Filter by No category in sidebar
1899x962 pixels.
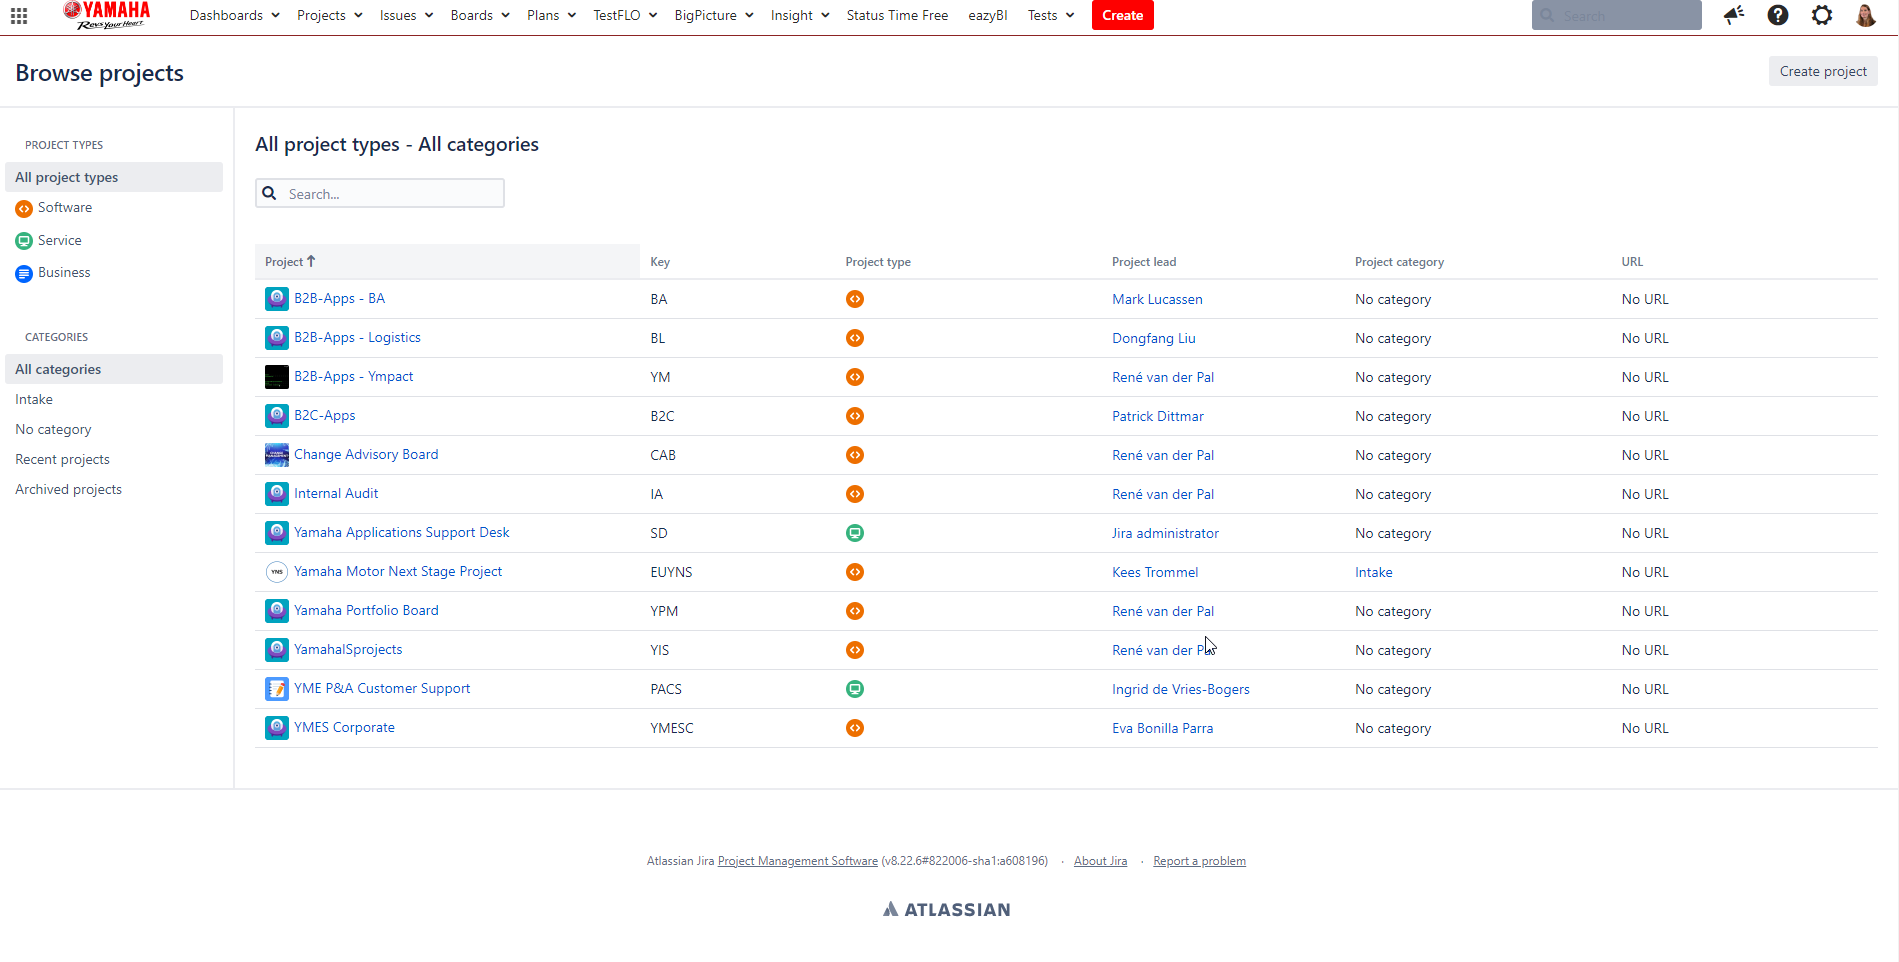(53, 429)
